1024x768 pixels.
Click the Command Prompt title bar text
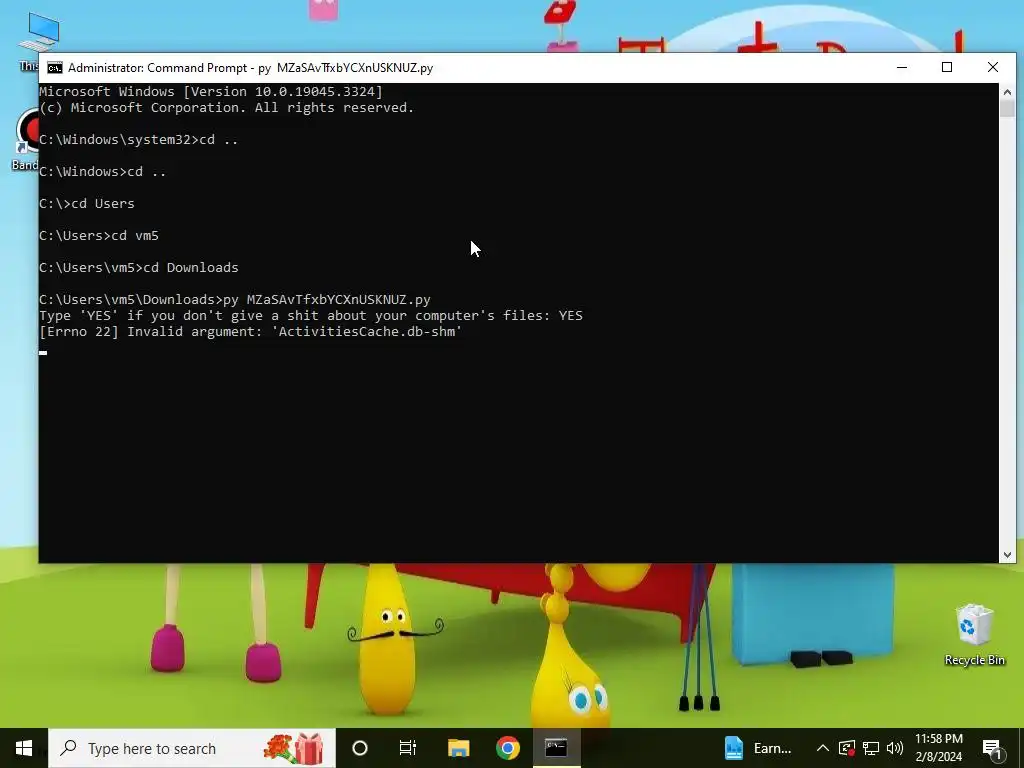(250, 68)
